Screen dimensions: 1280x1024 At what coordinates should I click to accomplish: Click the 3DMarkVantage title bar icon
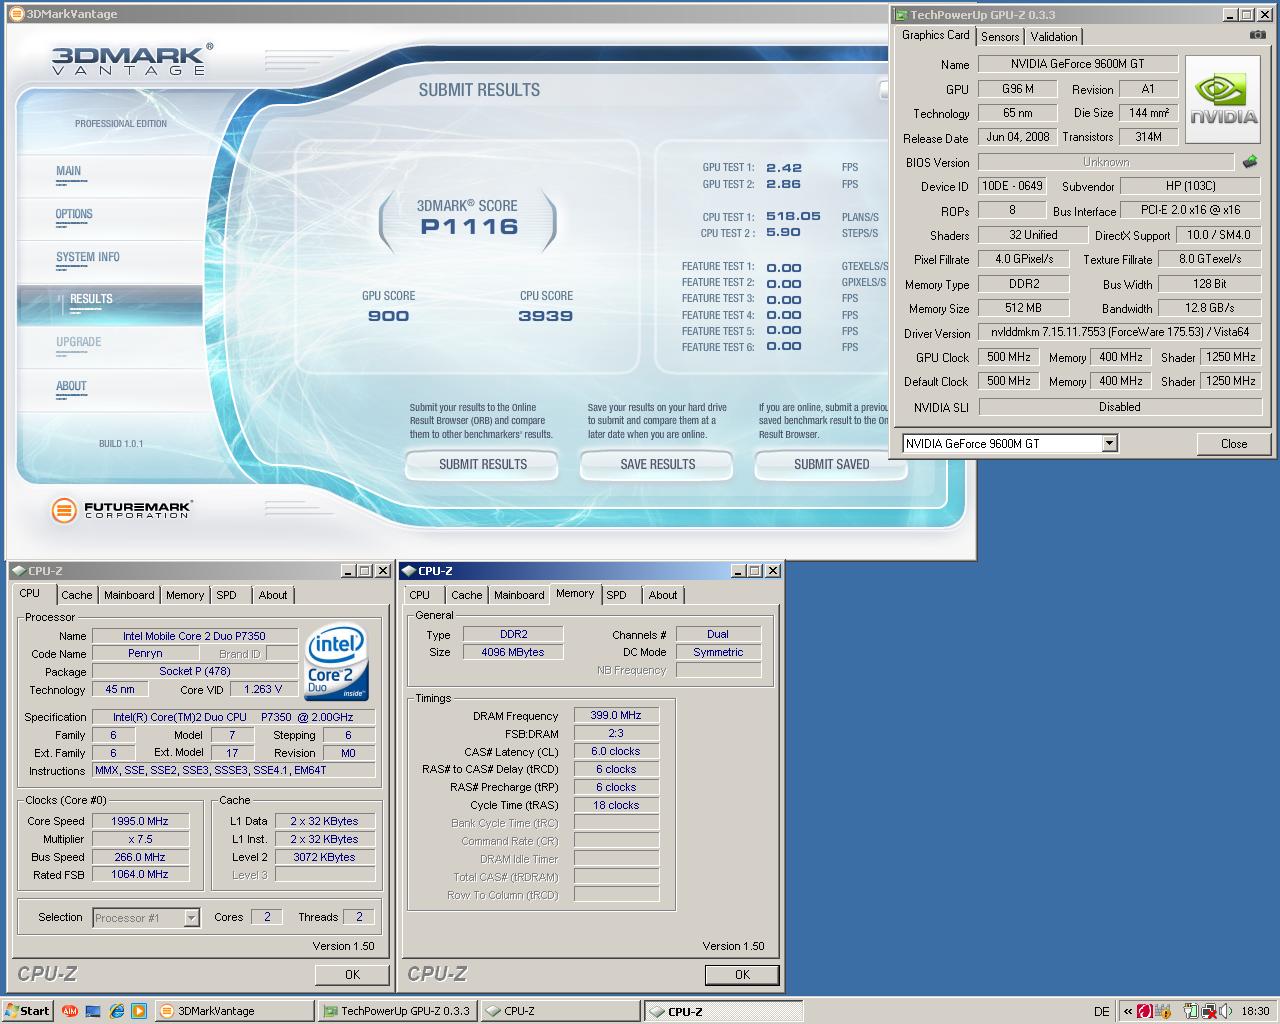(17, 14)
